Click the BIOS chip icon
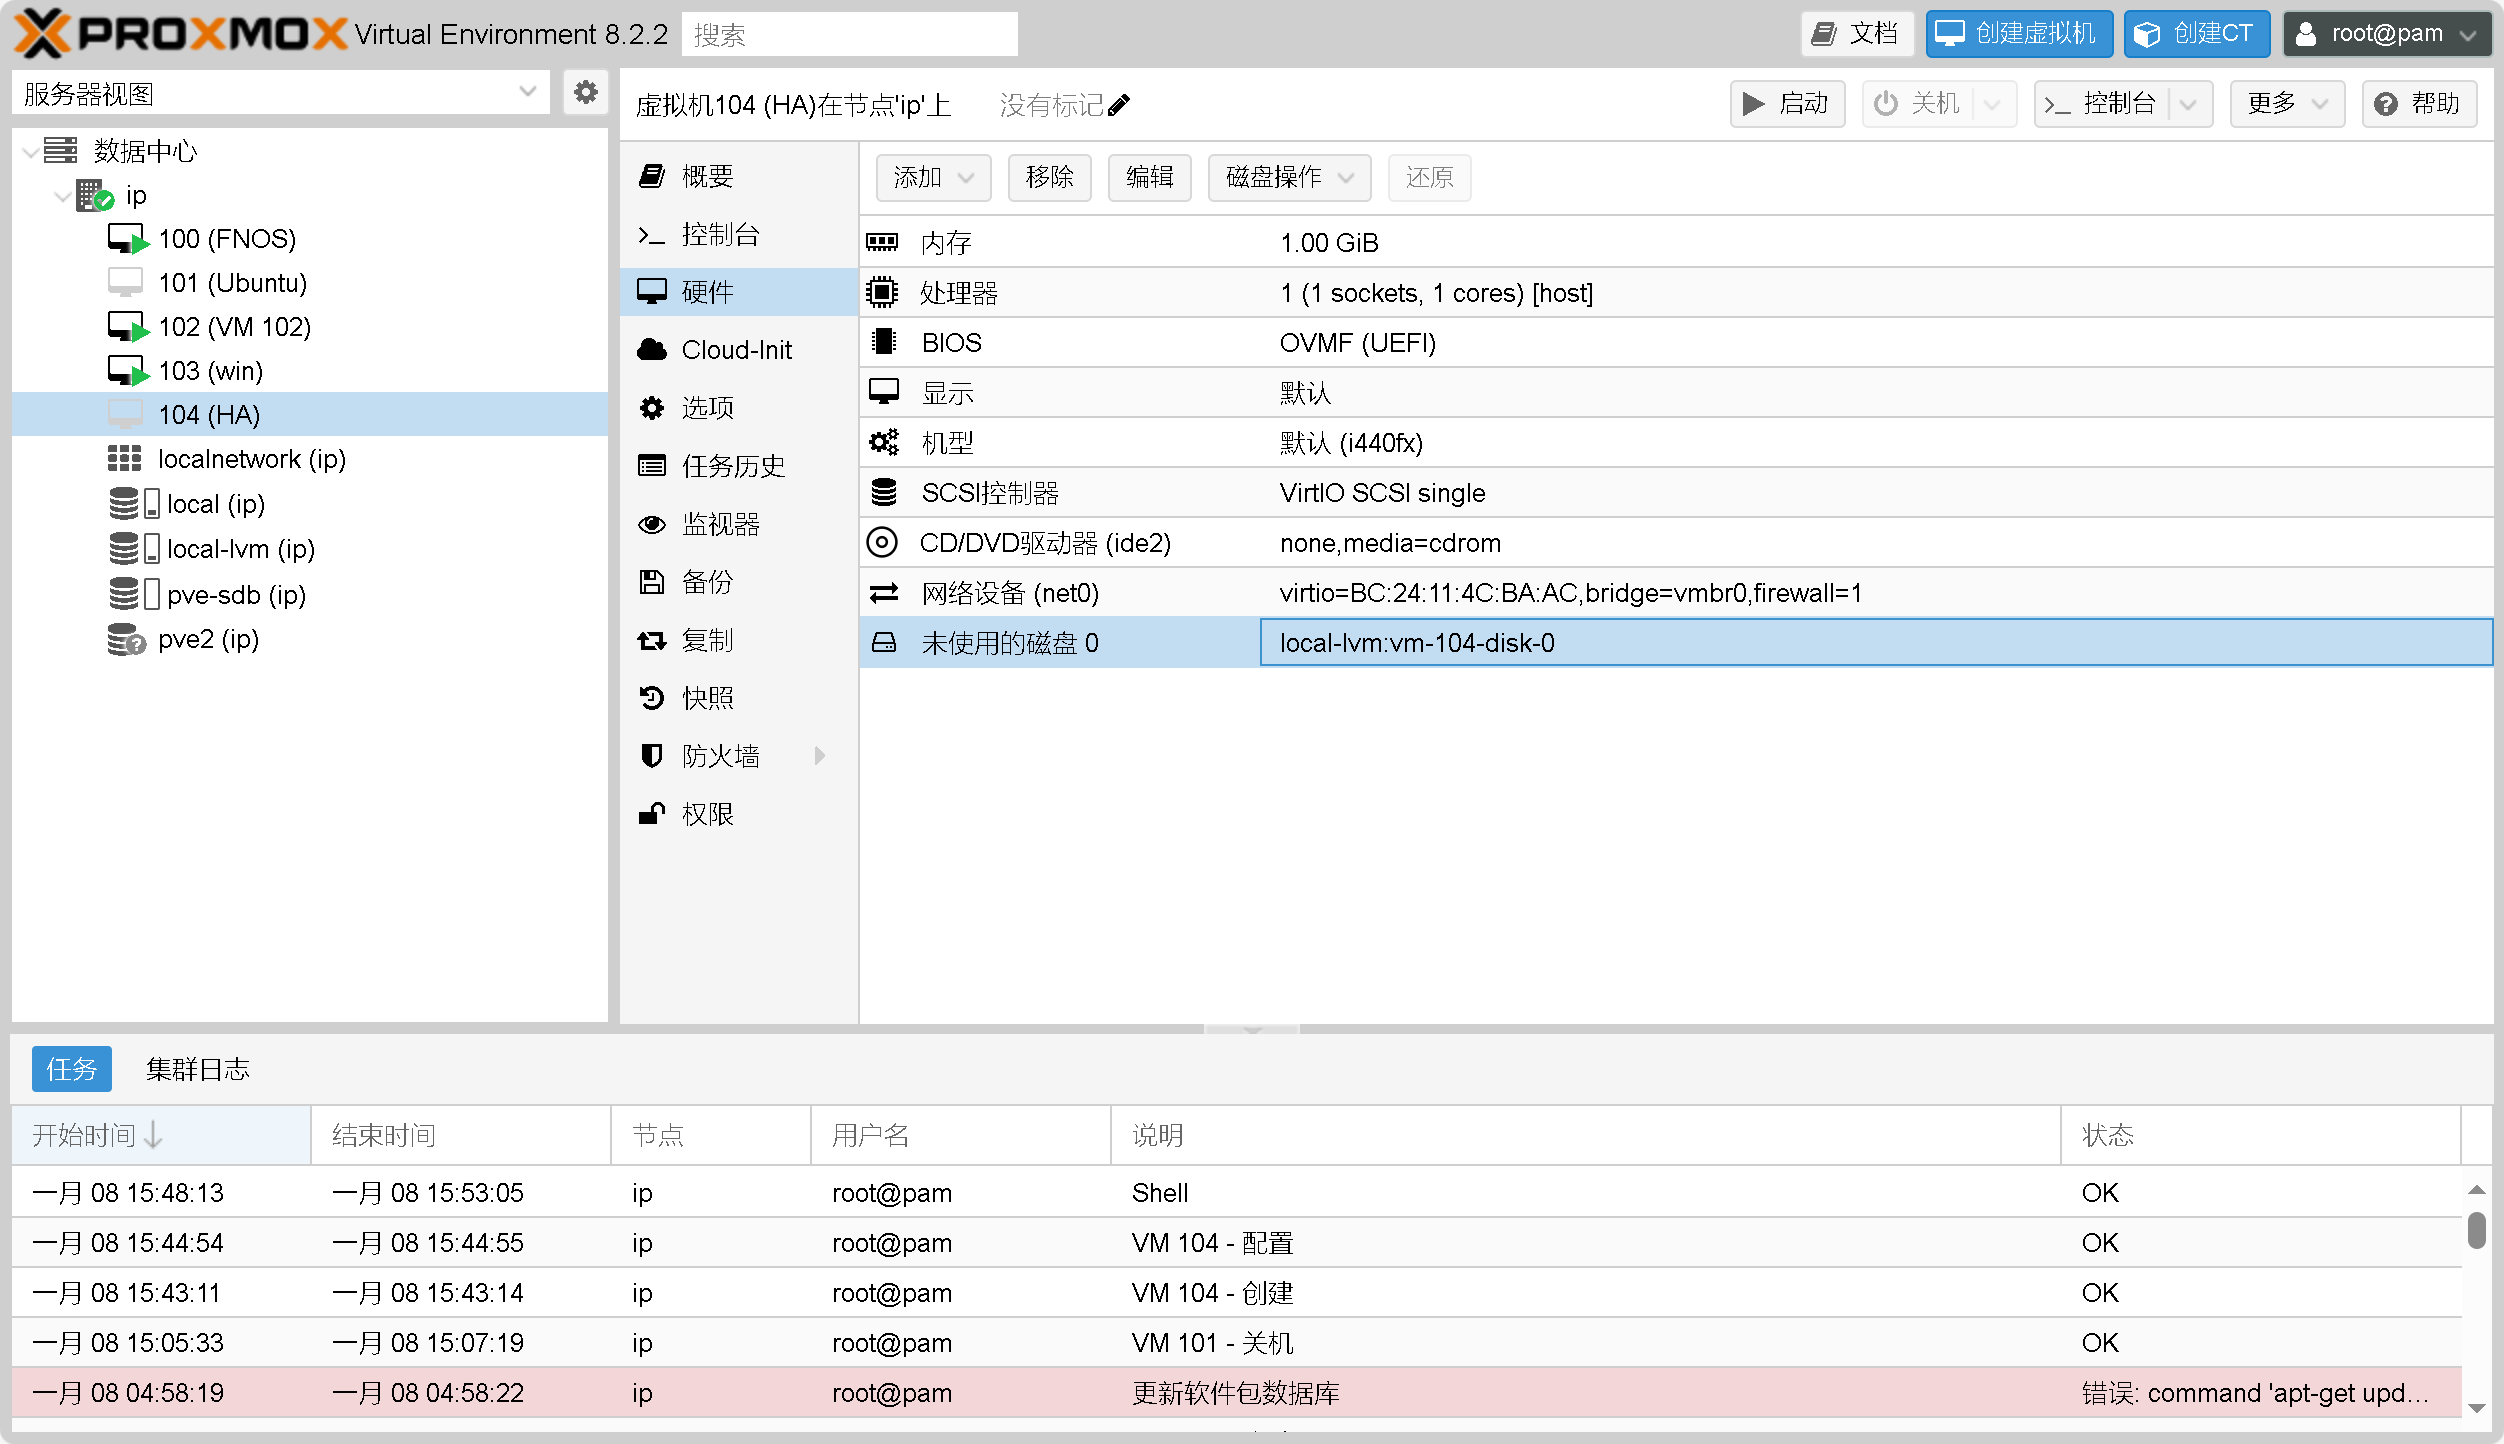 pyautogui.click(x=883, y=342)
